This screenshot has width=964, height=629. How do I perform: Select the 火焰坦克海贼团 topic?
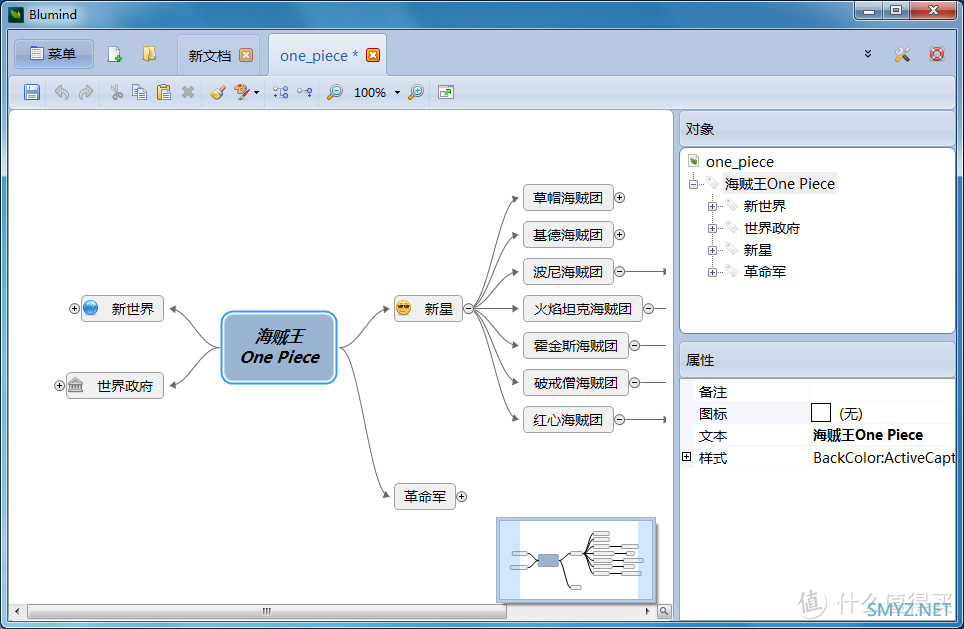tap(583, 309)
